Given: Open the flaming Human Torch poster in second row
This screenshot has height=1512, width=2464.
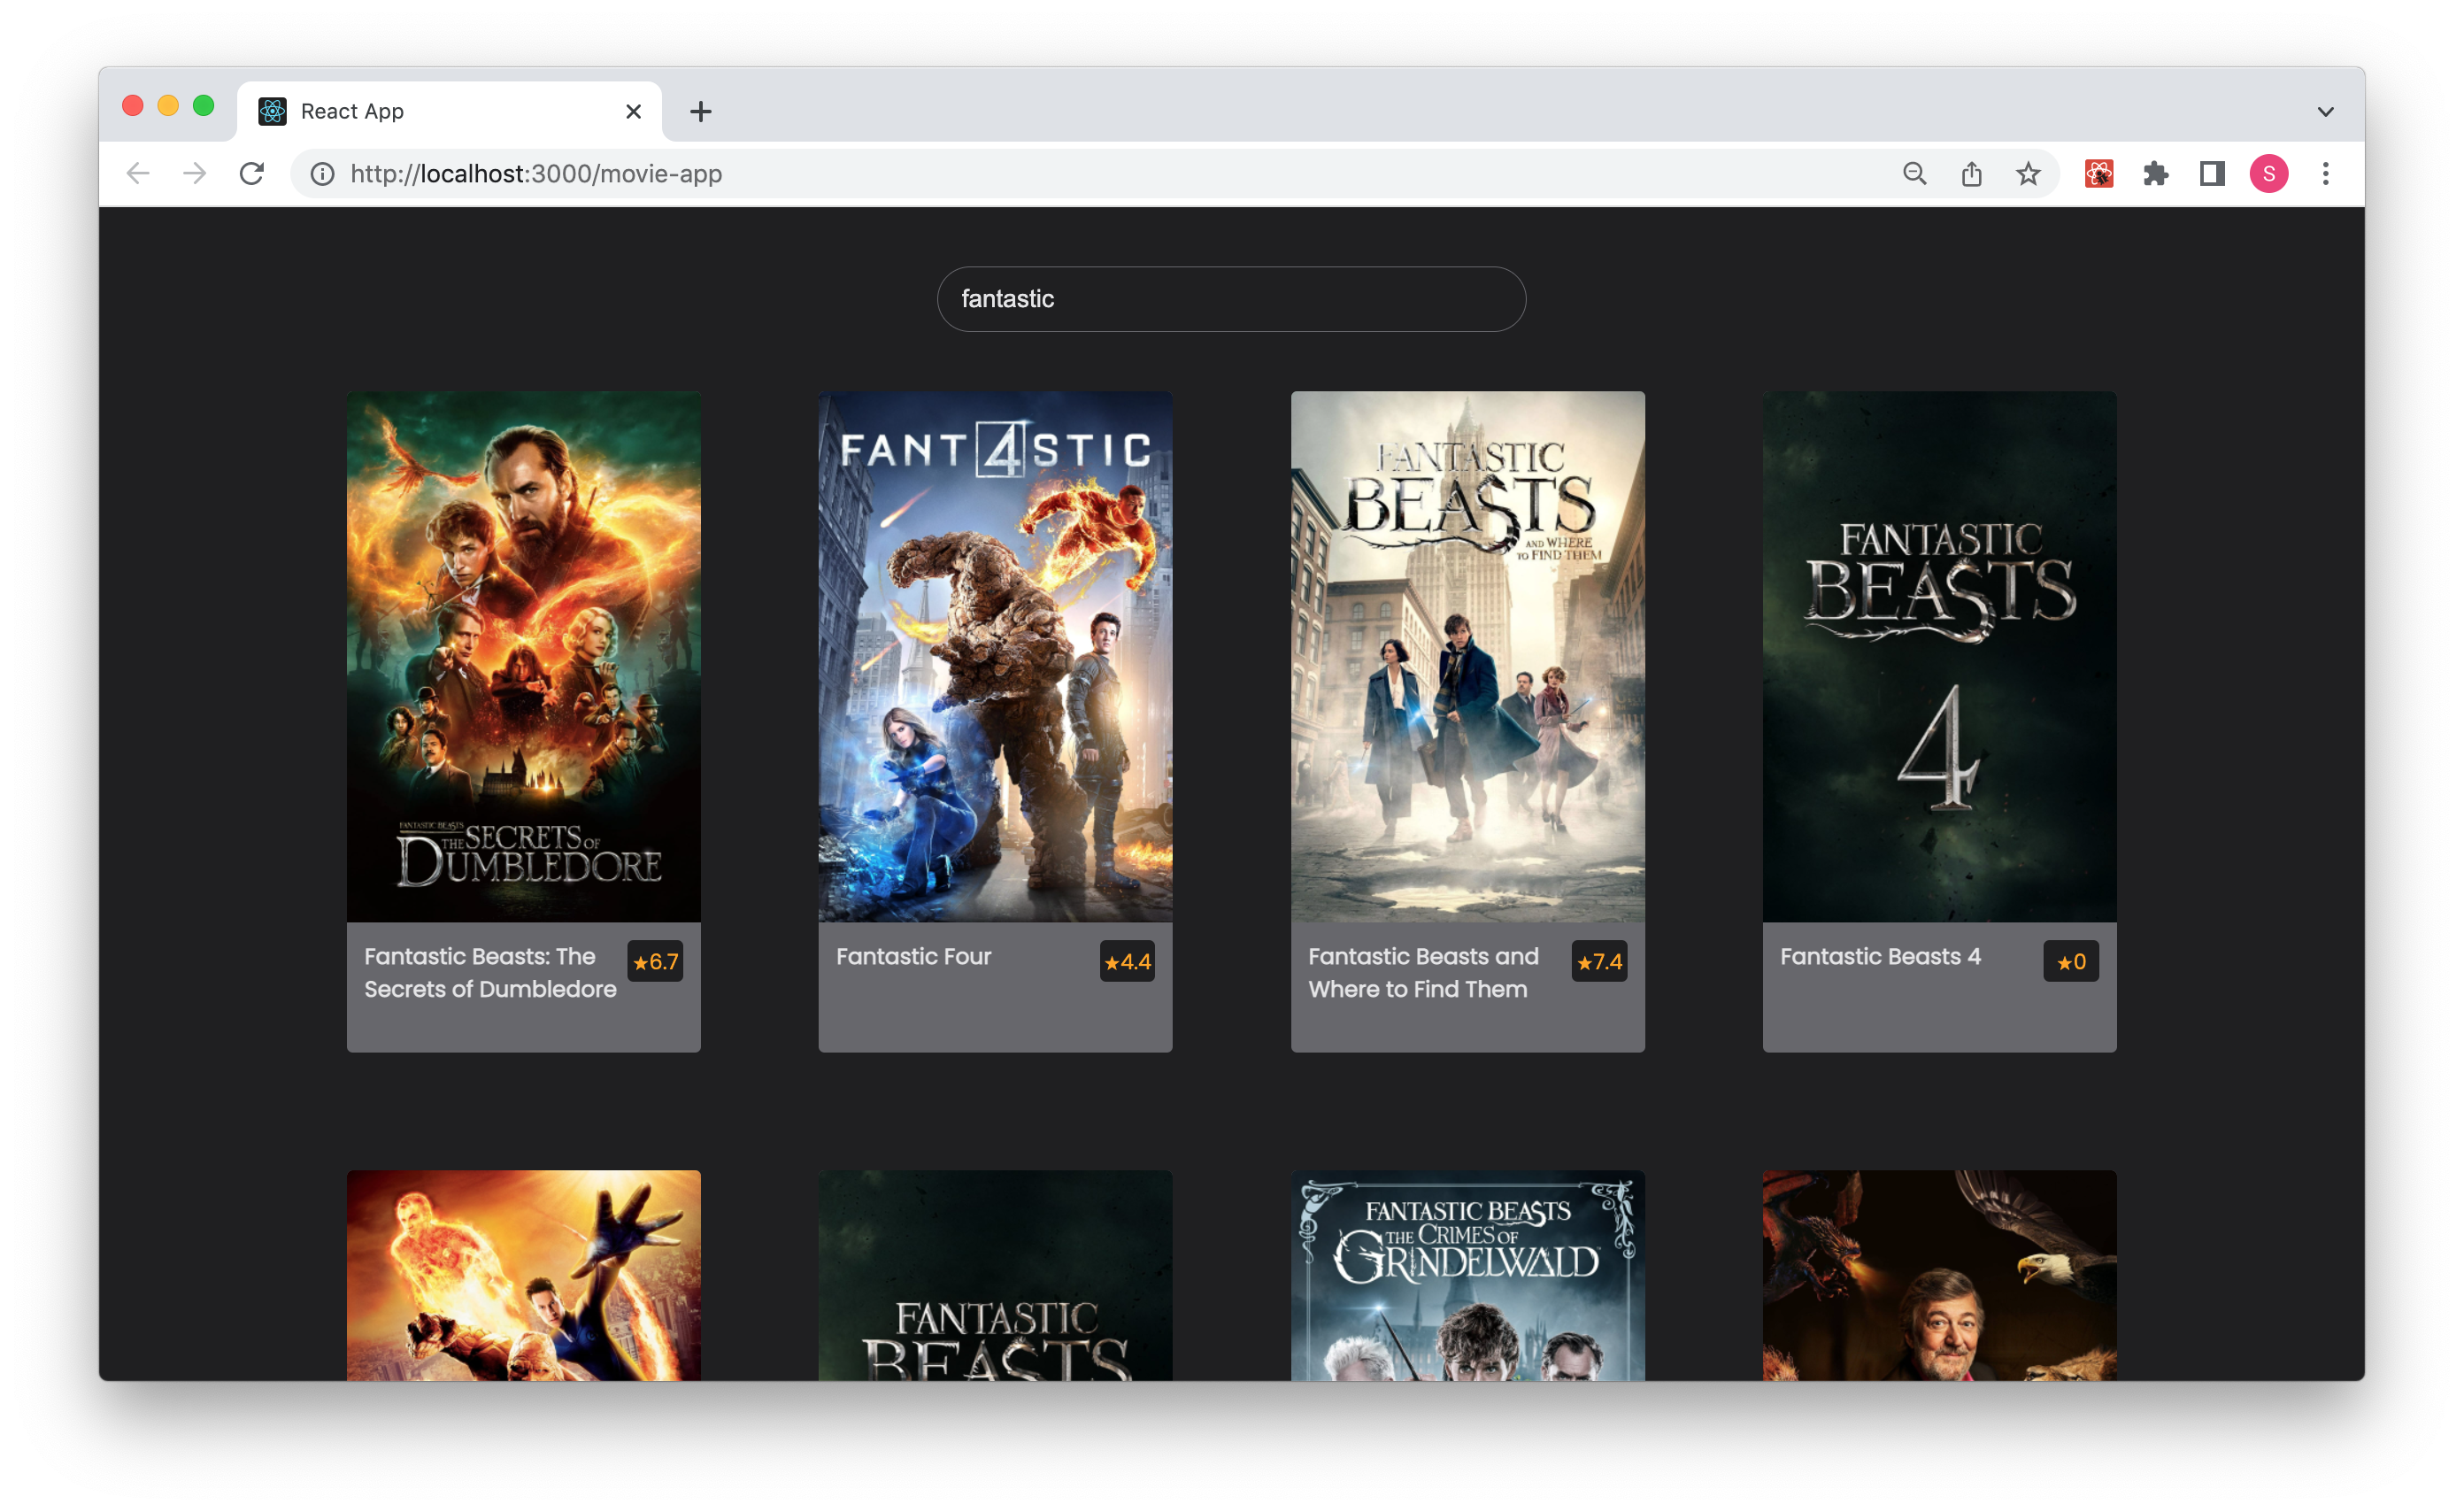Looking at the screenshot, I should 523,1275.
